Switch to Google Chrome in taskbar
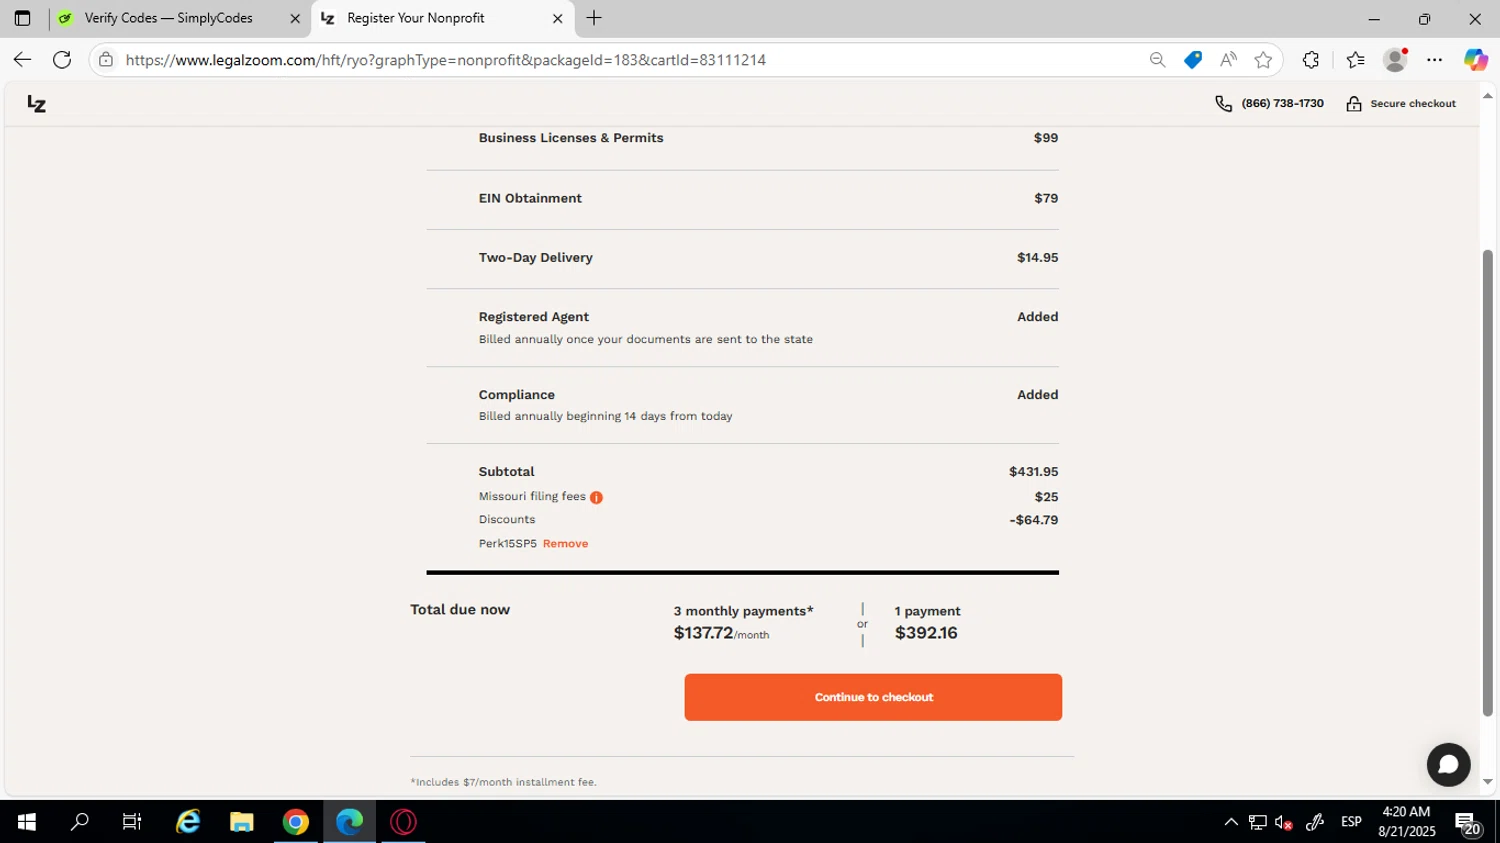The width and height of the screenshot is (1500, 843). 296,822
